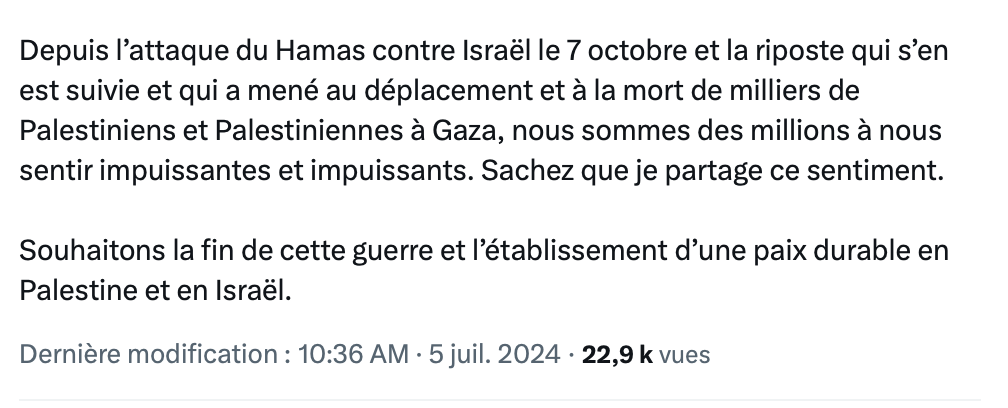Click the 10:36 AM timestamp

pos(352,354)
